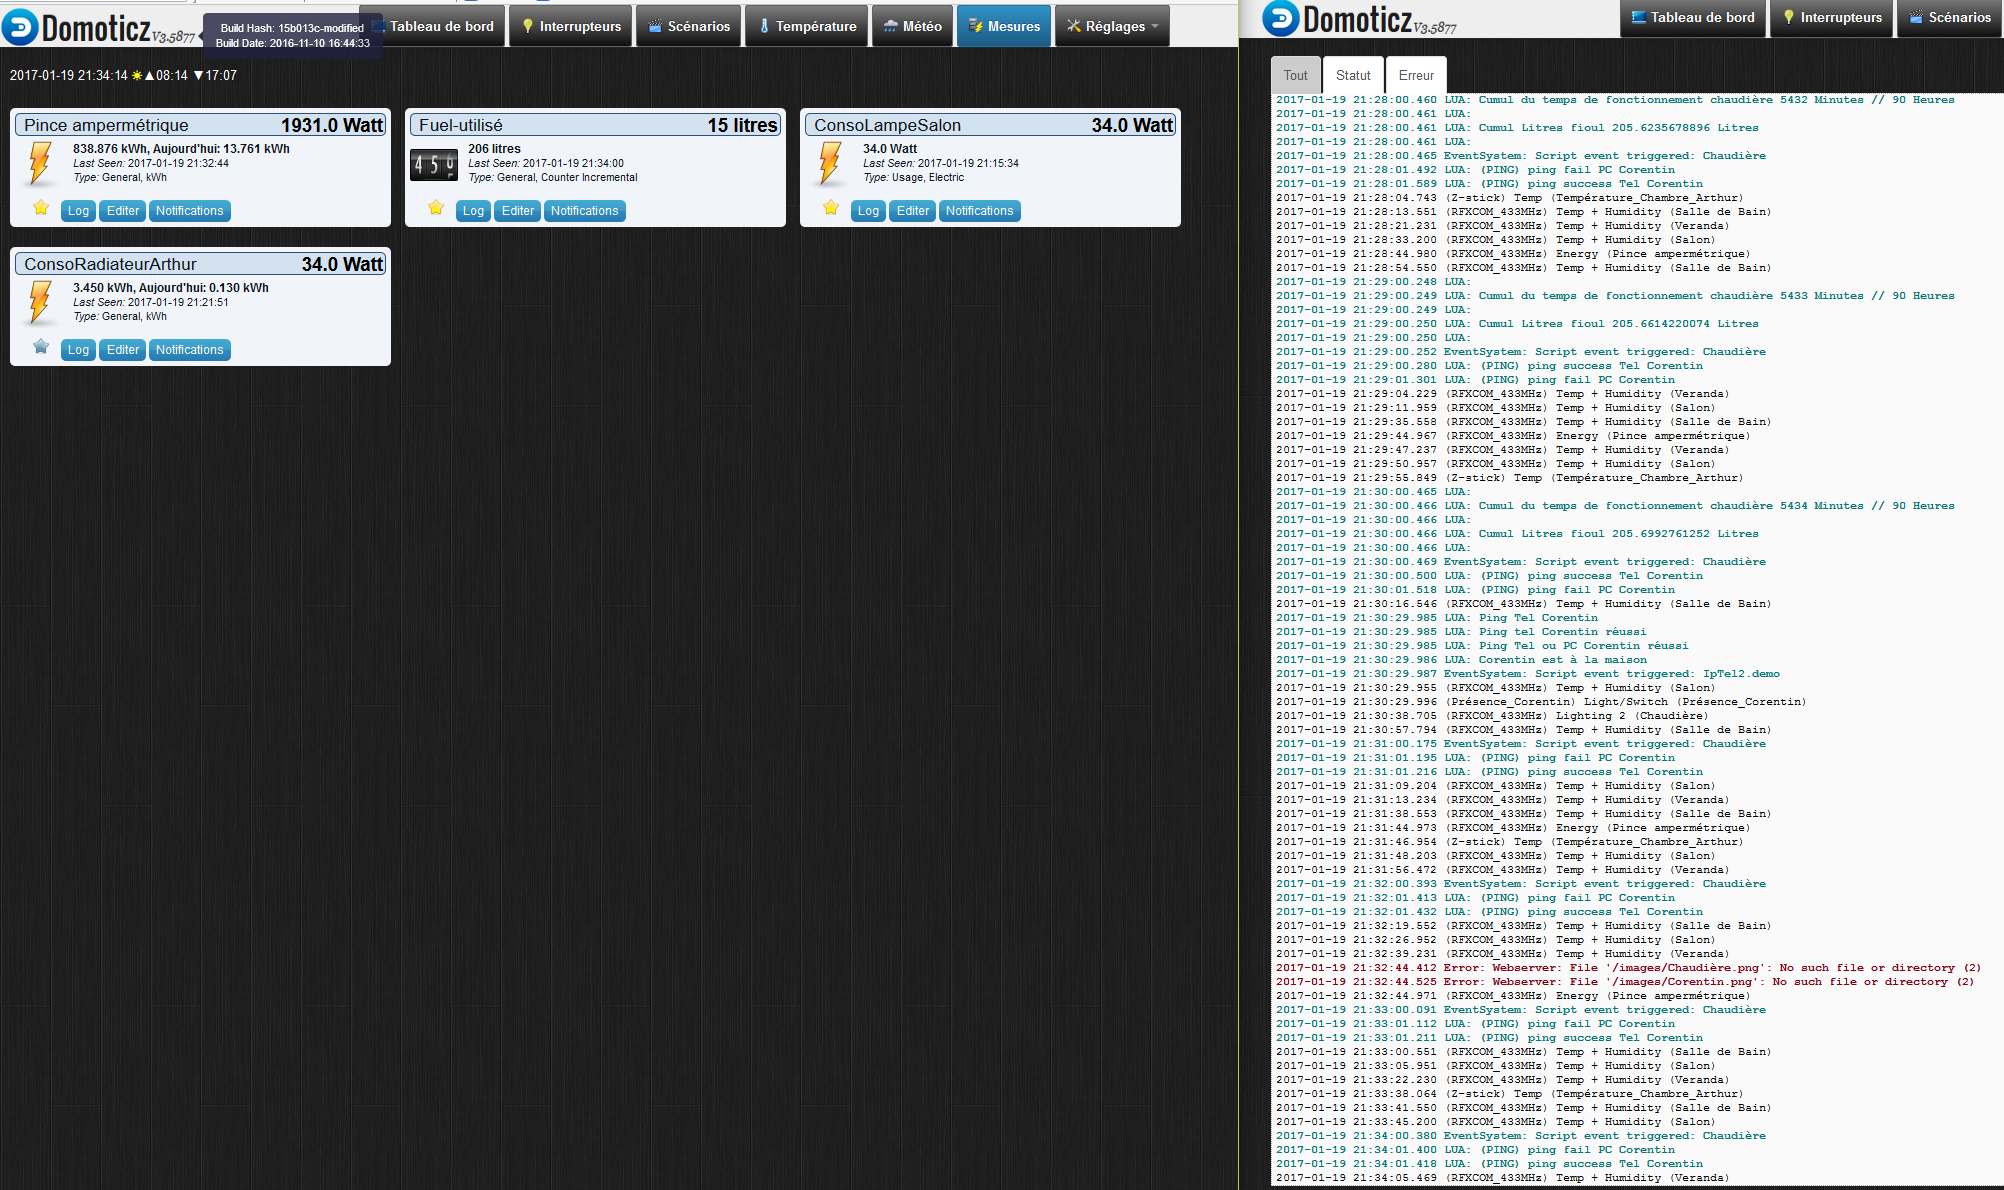The height and width of the screenshot is (1190, 2004).
Task: Switch to the Statut log tab
Action: (x=1353, y=75)
